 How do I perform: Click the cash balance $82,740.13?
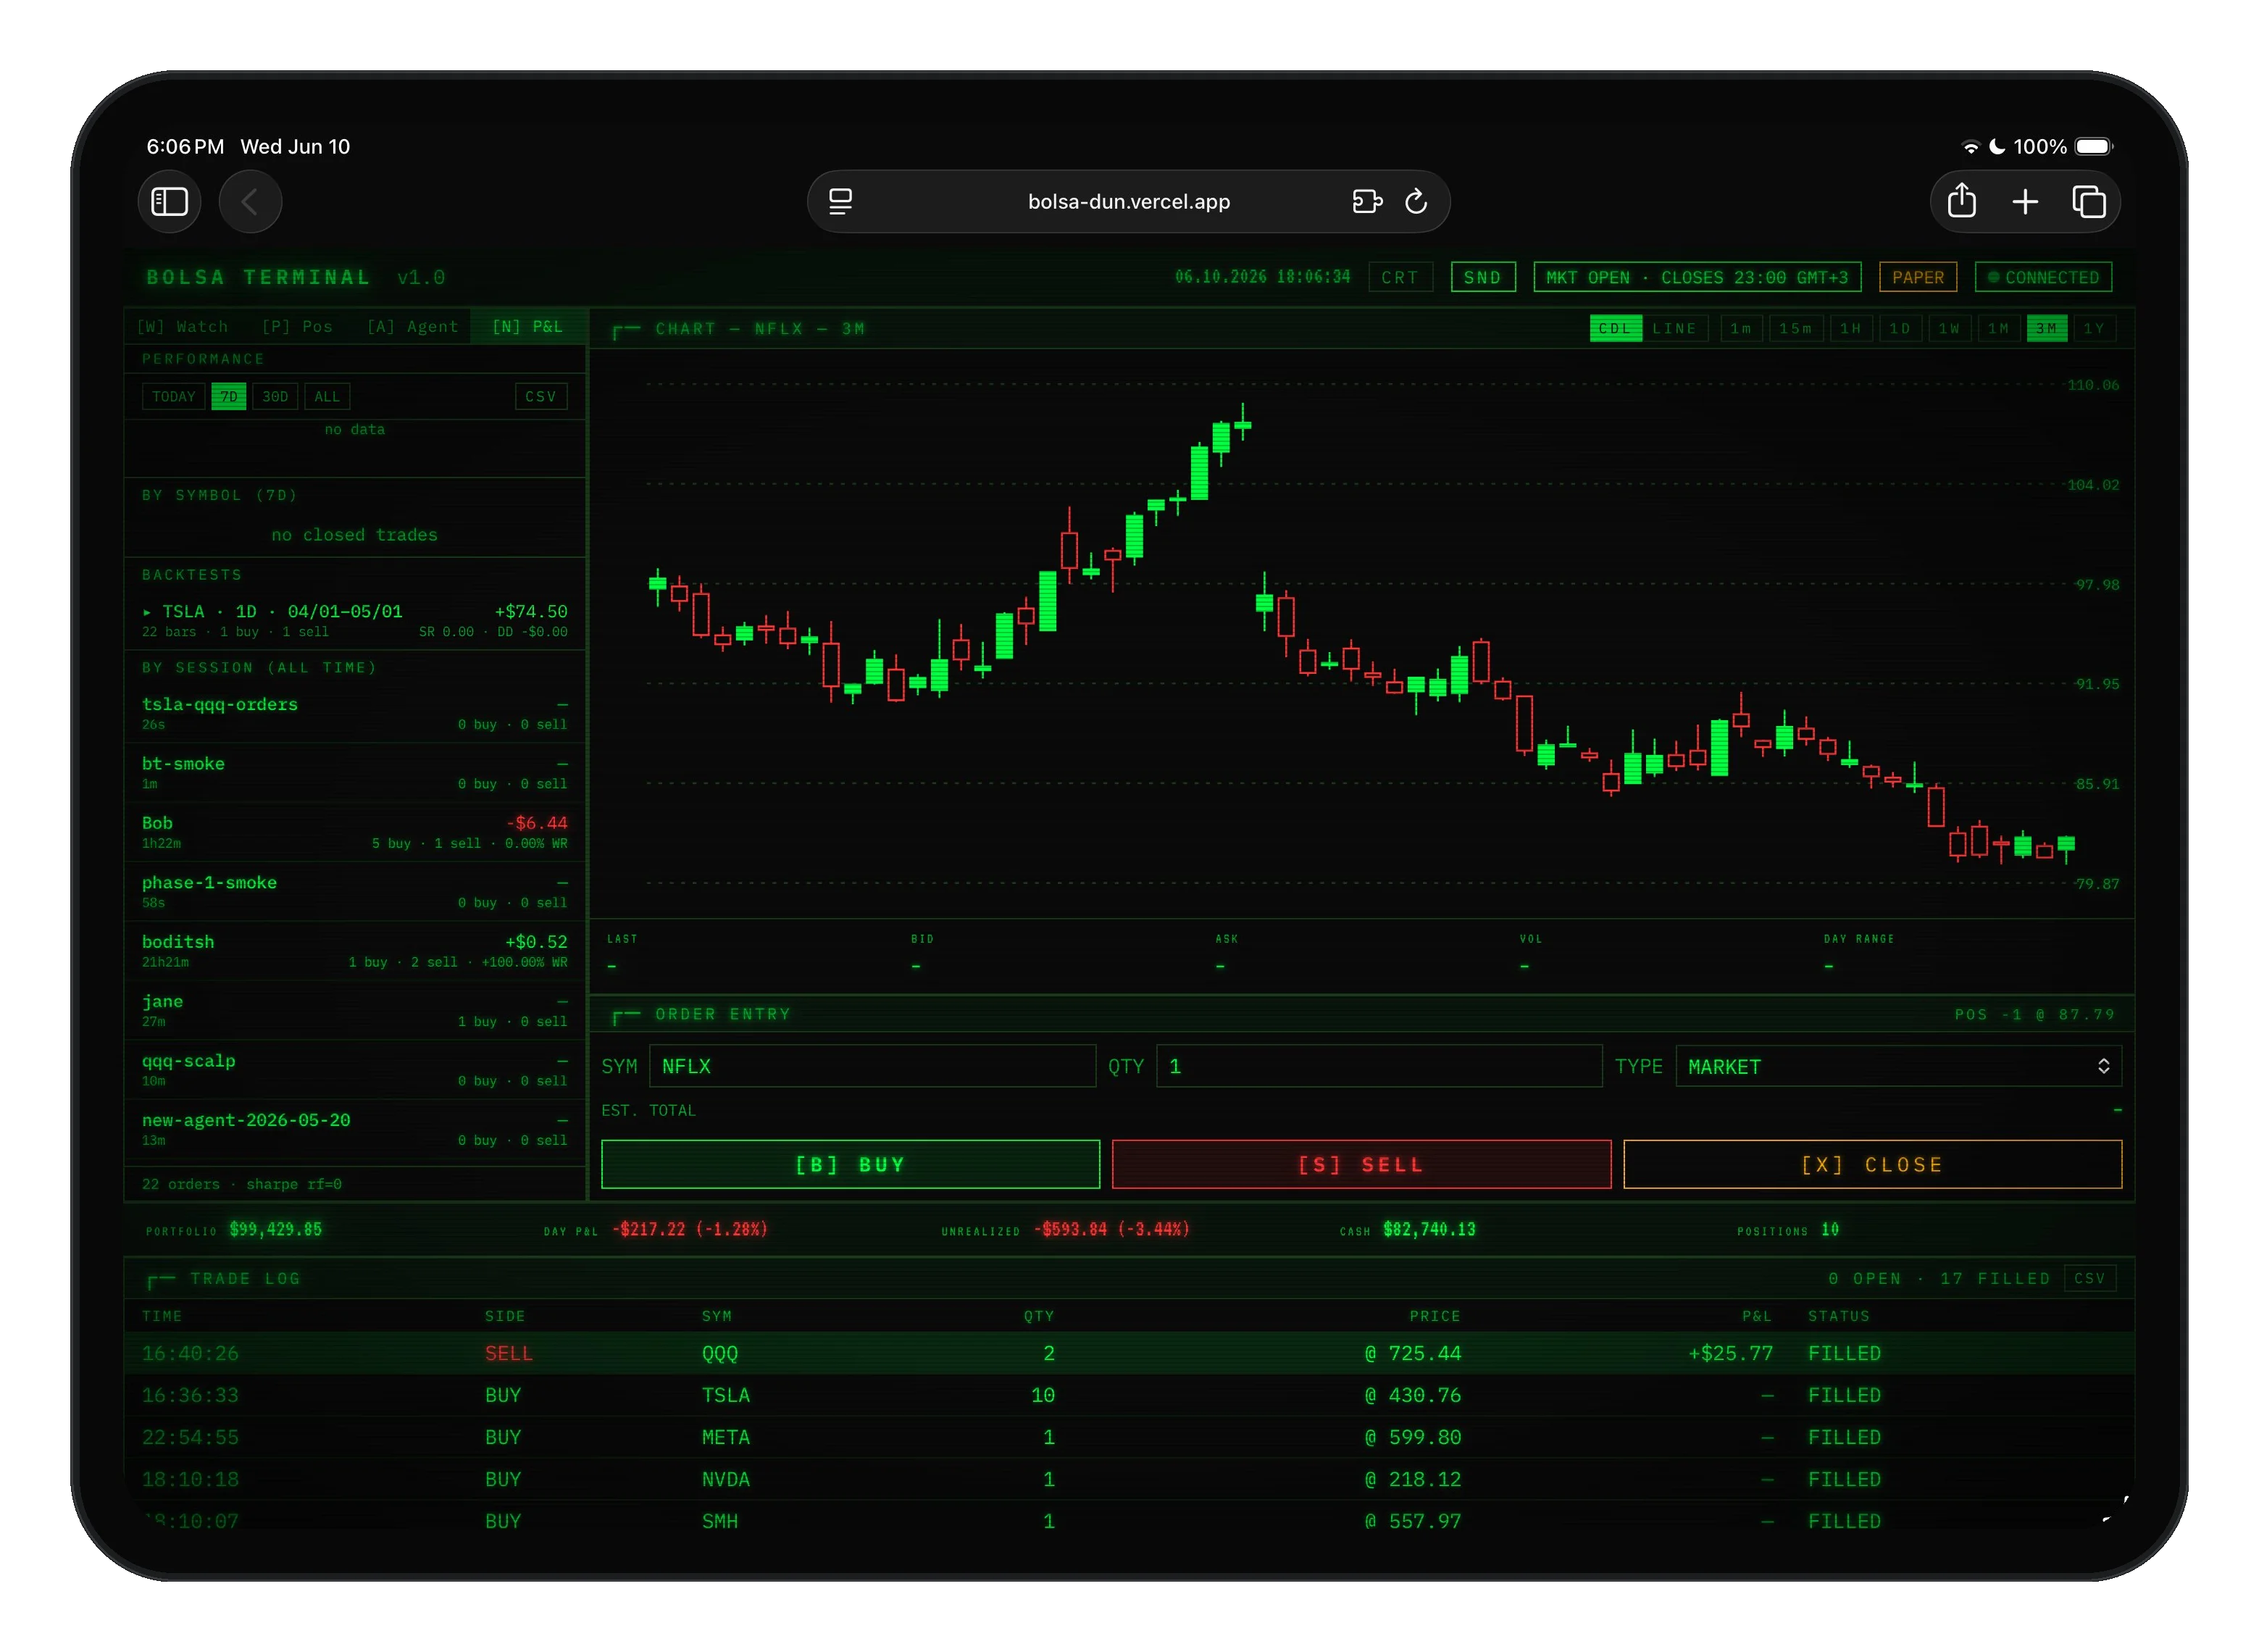[x=1429, y=1230]
